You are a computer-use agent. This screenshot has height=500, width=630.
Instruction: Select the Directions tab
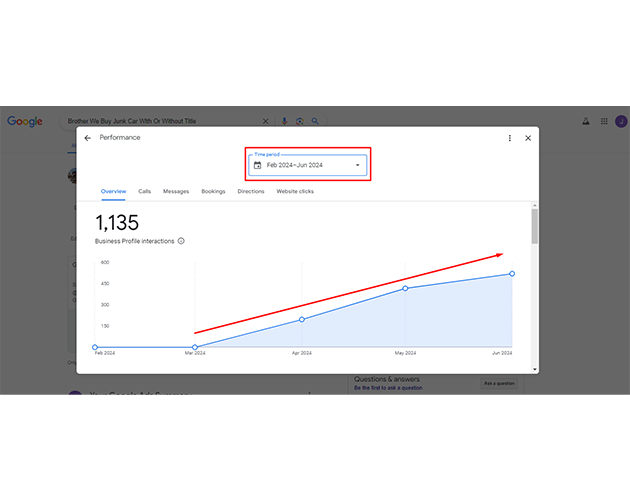pos(251,191)
